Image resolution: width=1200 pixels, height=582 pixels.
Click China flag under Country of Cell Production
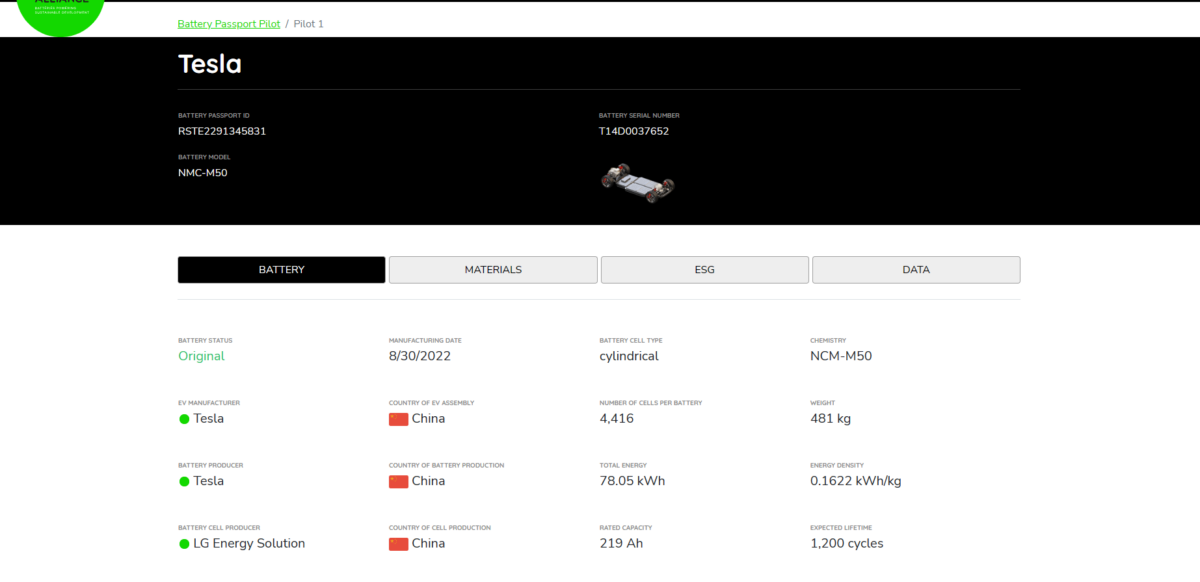pyautogui.click(x=398, y=544)
